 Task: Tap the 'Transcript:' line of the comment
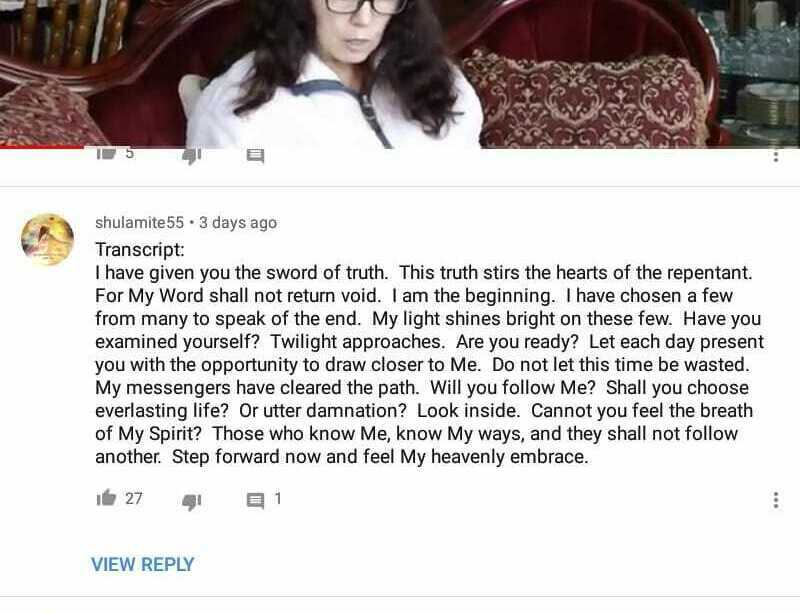point(140,249)
